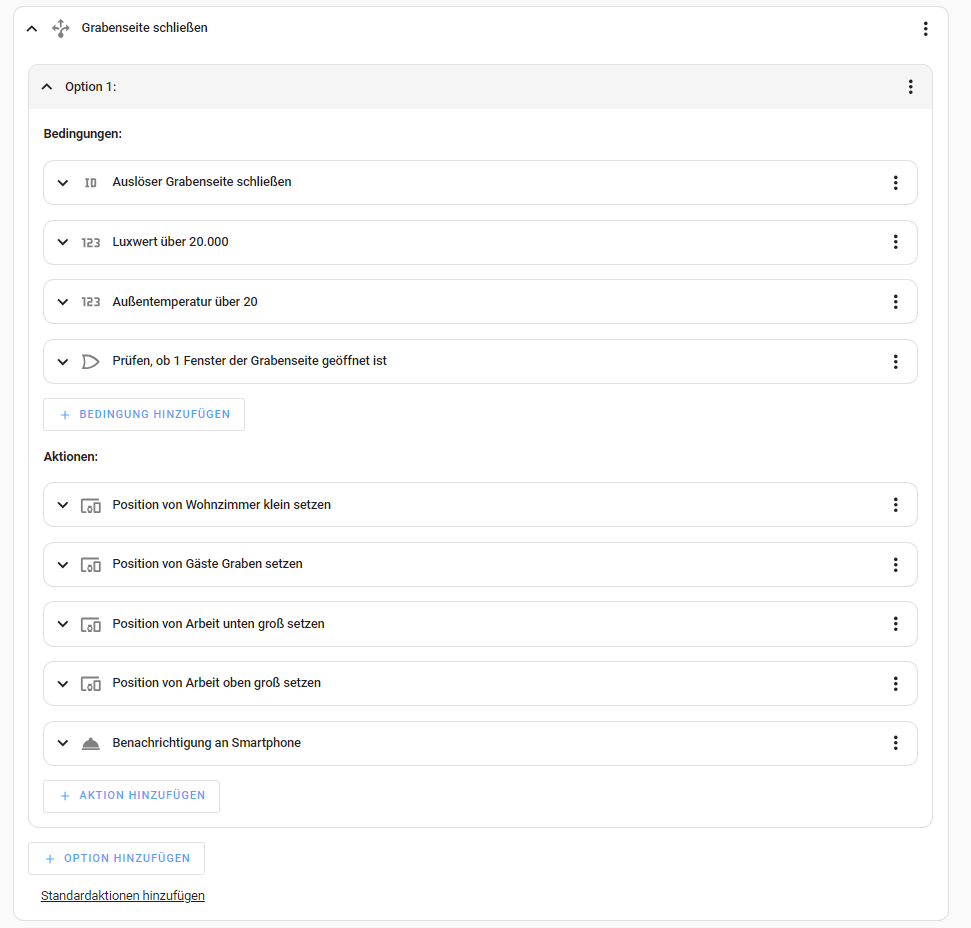Click the choose icon beside Grabenseite schließen
Screen dimensions: 971x928
pyautogui.click(x=61, y=28)
